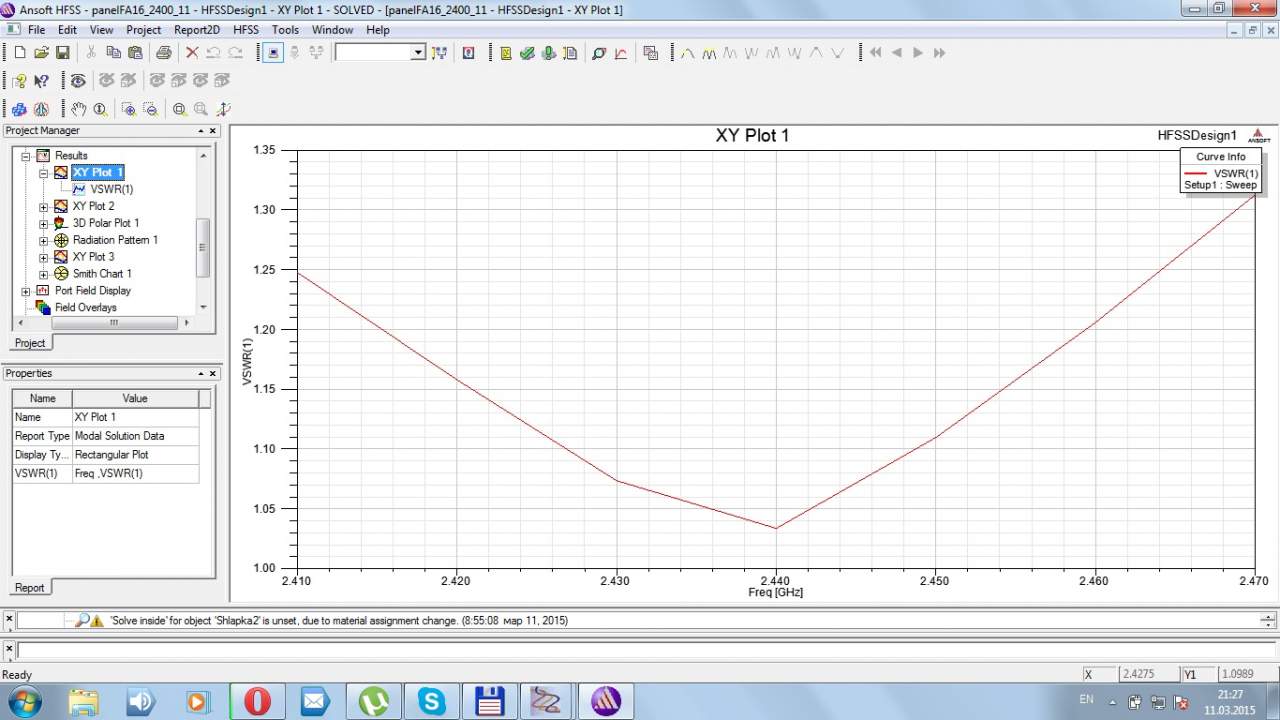The width and height of the screenshot is (1280, 720).
Task: Click the red X Delete icon
Action: [192, 53]
